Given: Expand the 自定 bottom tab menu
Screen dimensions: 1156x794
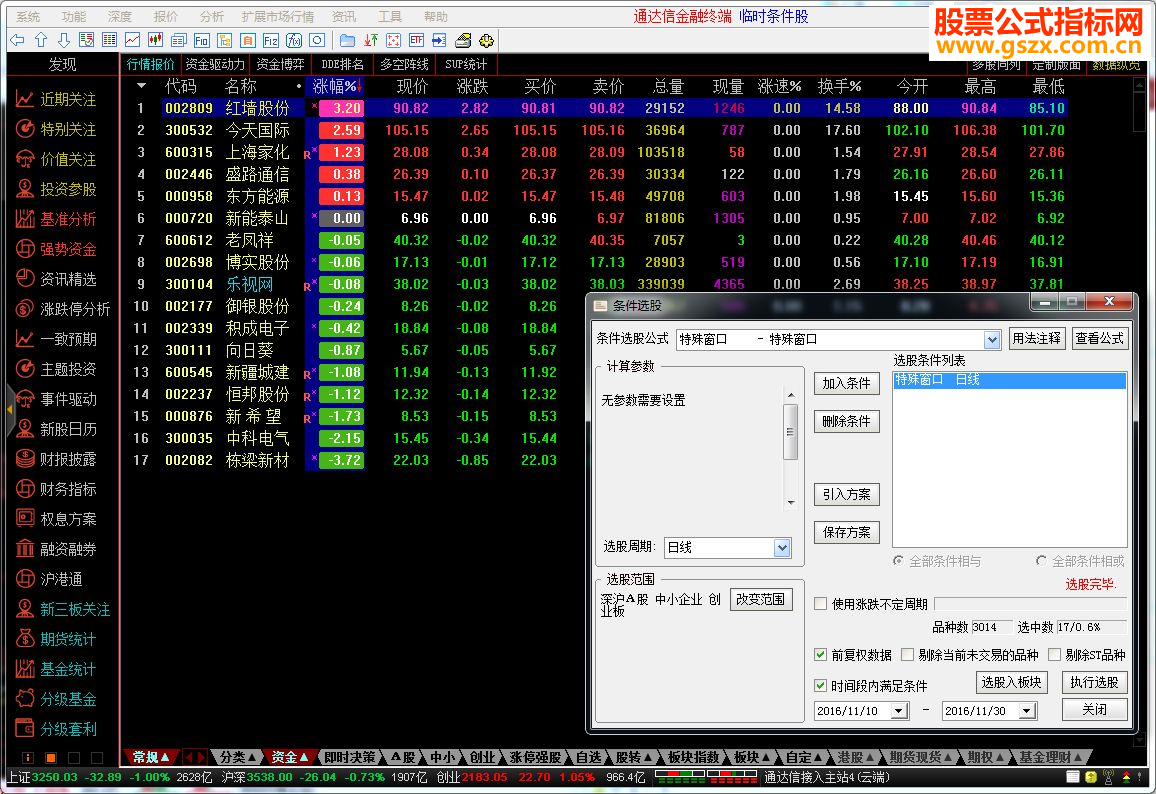Looking at the screenshot, I should click(x=804, y=757).
